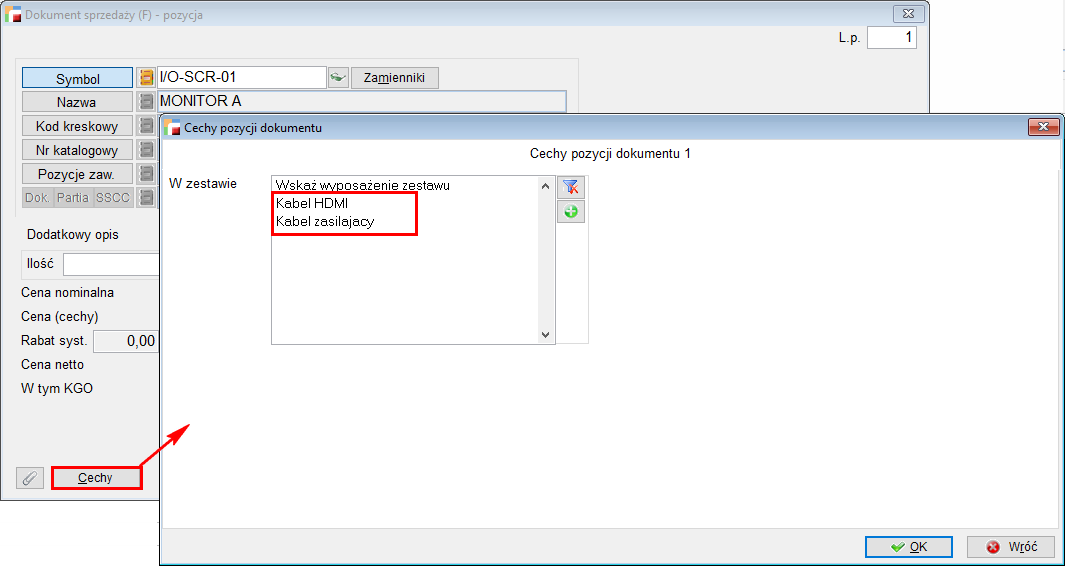Click the Symbol button
The height and width of the screenshot is (566, 1065).
[x=77, y=79]
